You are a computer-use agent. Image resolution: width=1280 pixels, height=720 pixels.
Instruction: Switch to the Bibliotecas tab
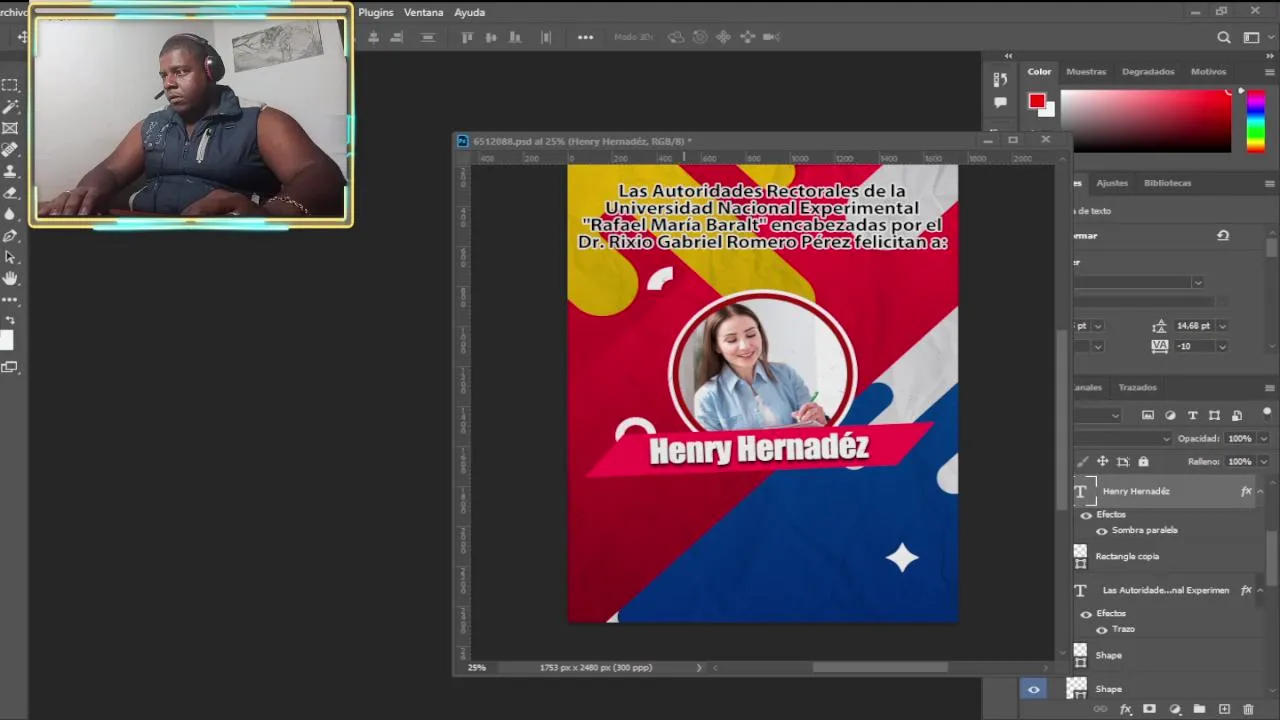pos(1168,183)
